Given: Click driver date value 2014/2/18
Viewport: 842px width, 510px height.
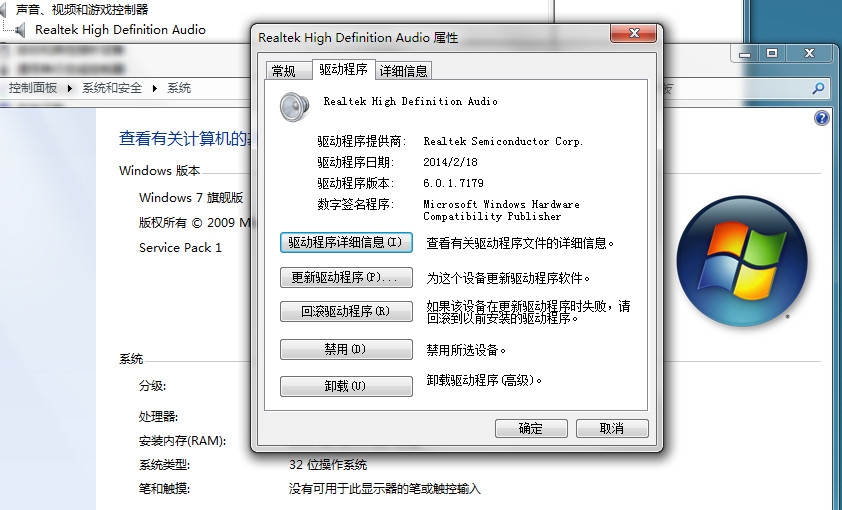Looking at the screenshot, I should tap(450, 162).
